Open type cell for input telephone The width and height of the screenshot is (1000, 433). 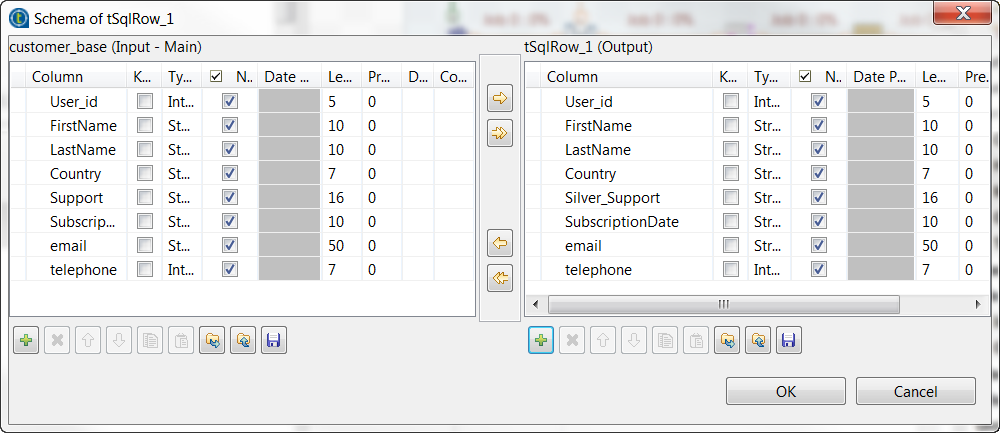pos(182,270)
